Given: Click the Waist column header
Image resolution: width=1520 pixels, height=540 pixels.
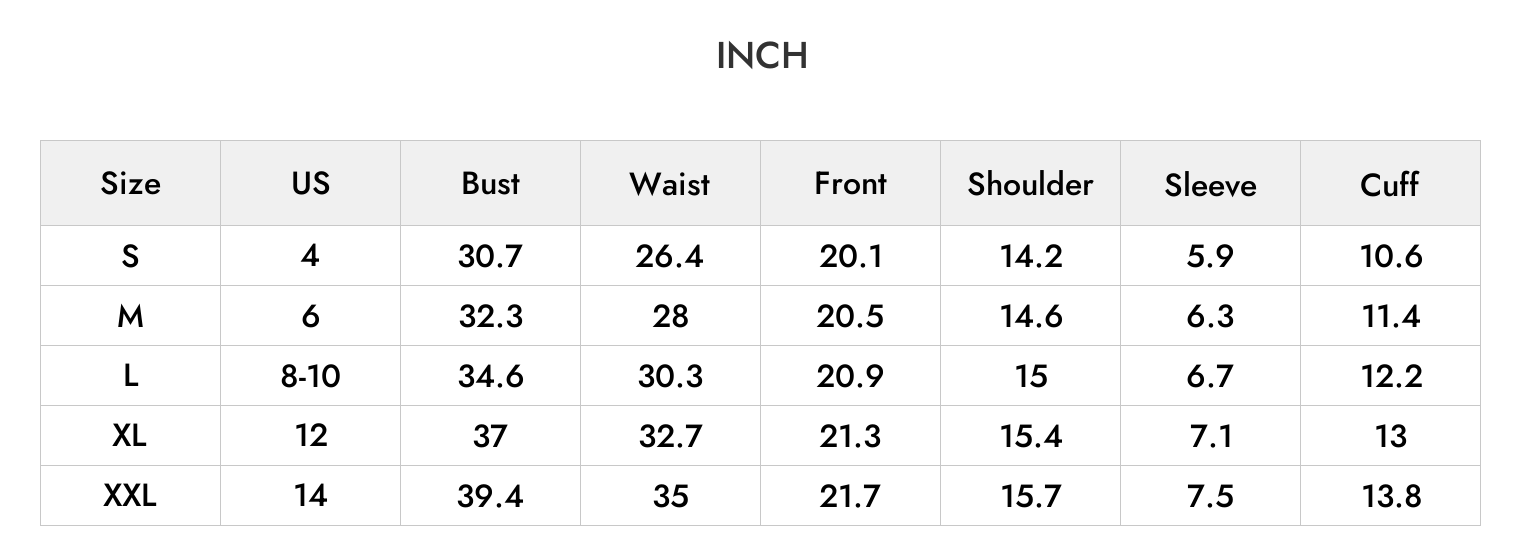Looking at the screenshot, I should [670, 184].
